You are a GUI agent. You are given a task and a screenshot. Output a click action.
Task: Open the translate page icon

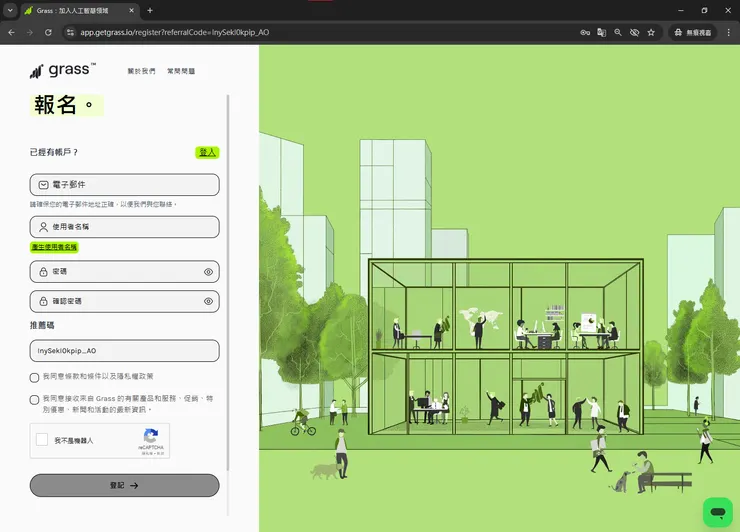601,33
